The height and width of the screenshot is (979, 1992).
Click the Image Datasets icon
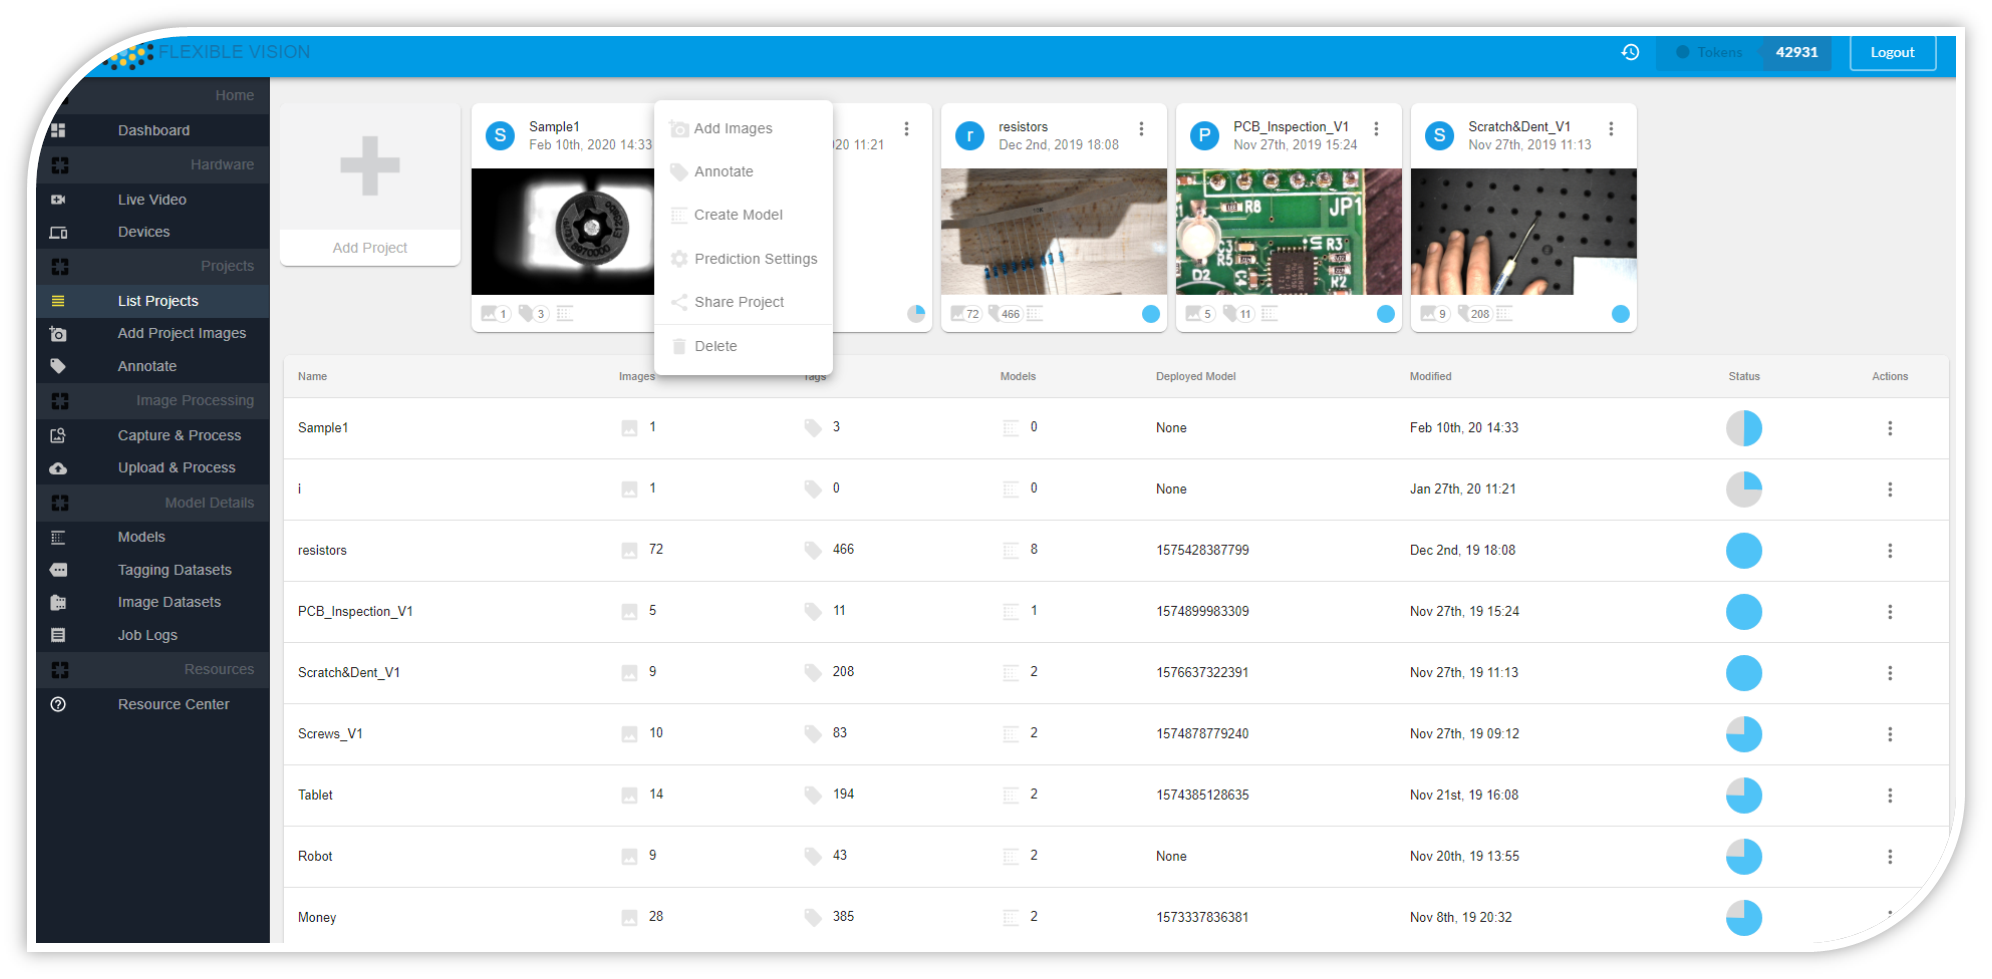(x=58, y=602)
